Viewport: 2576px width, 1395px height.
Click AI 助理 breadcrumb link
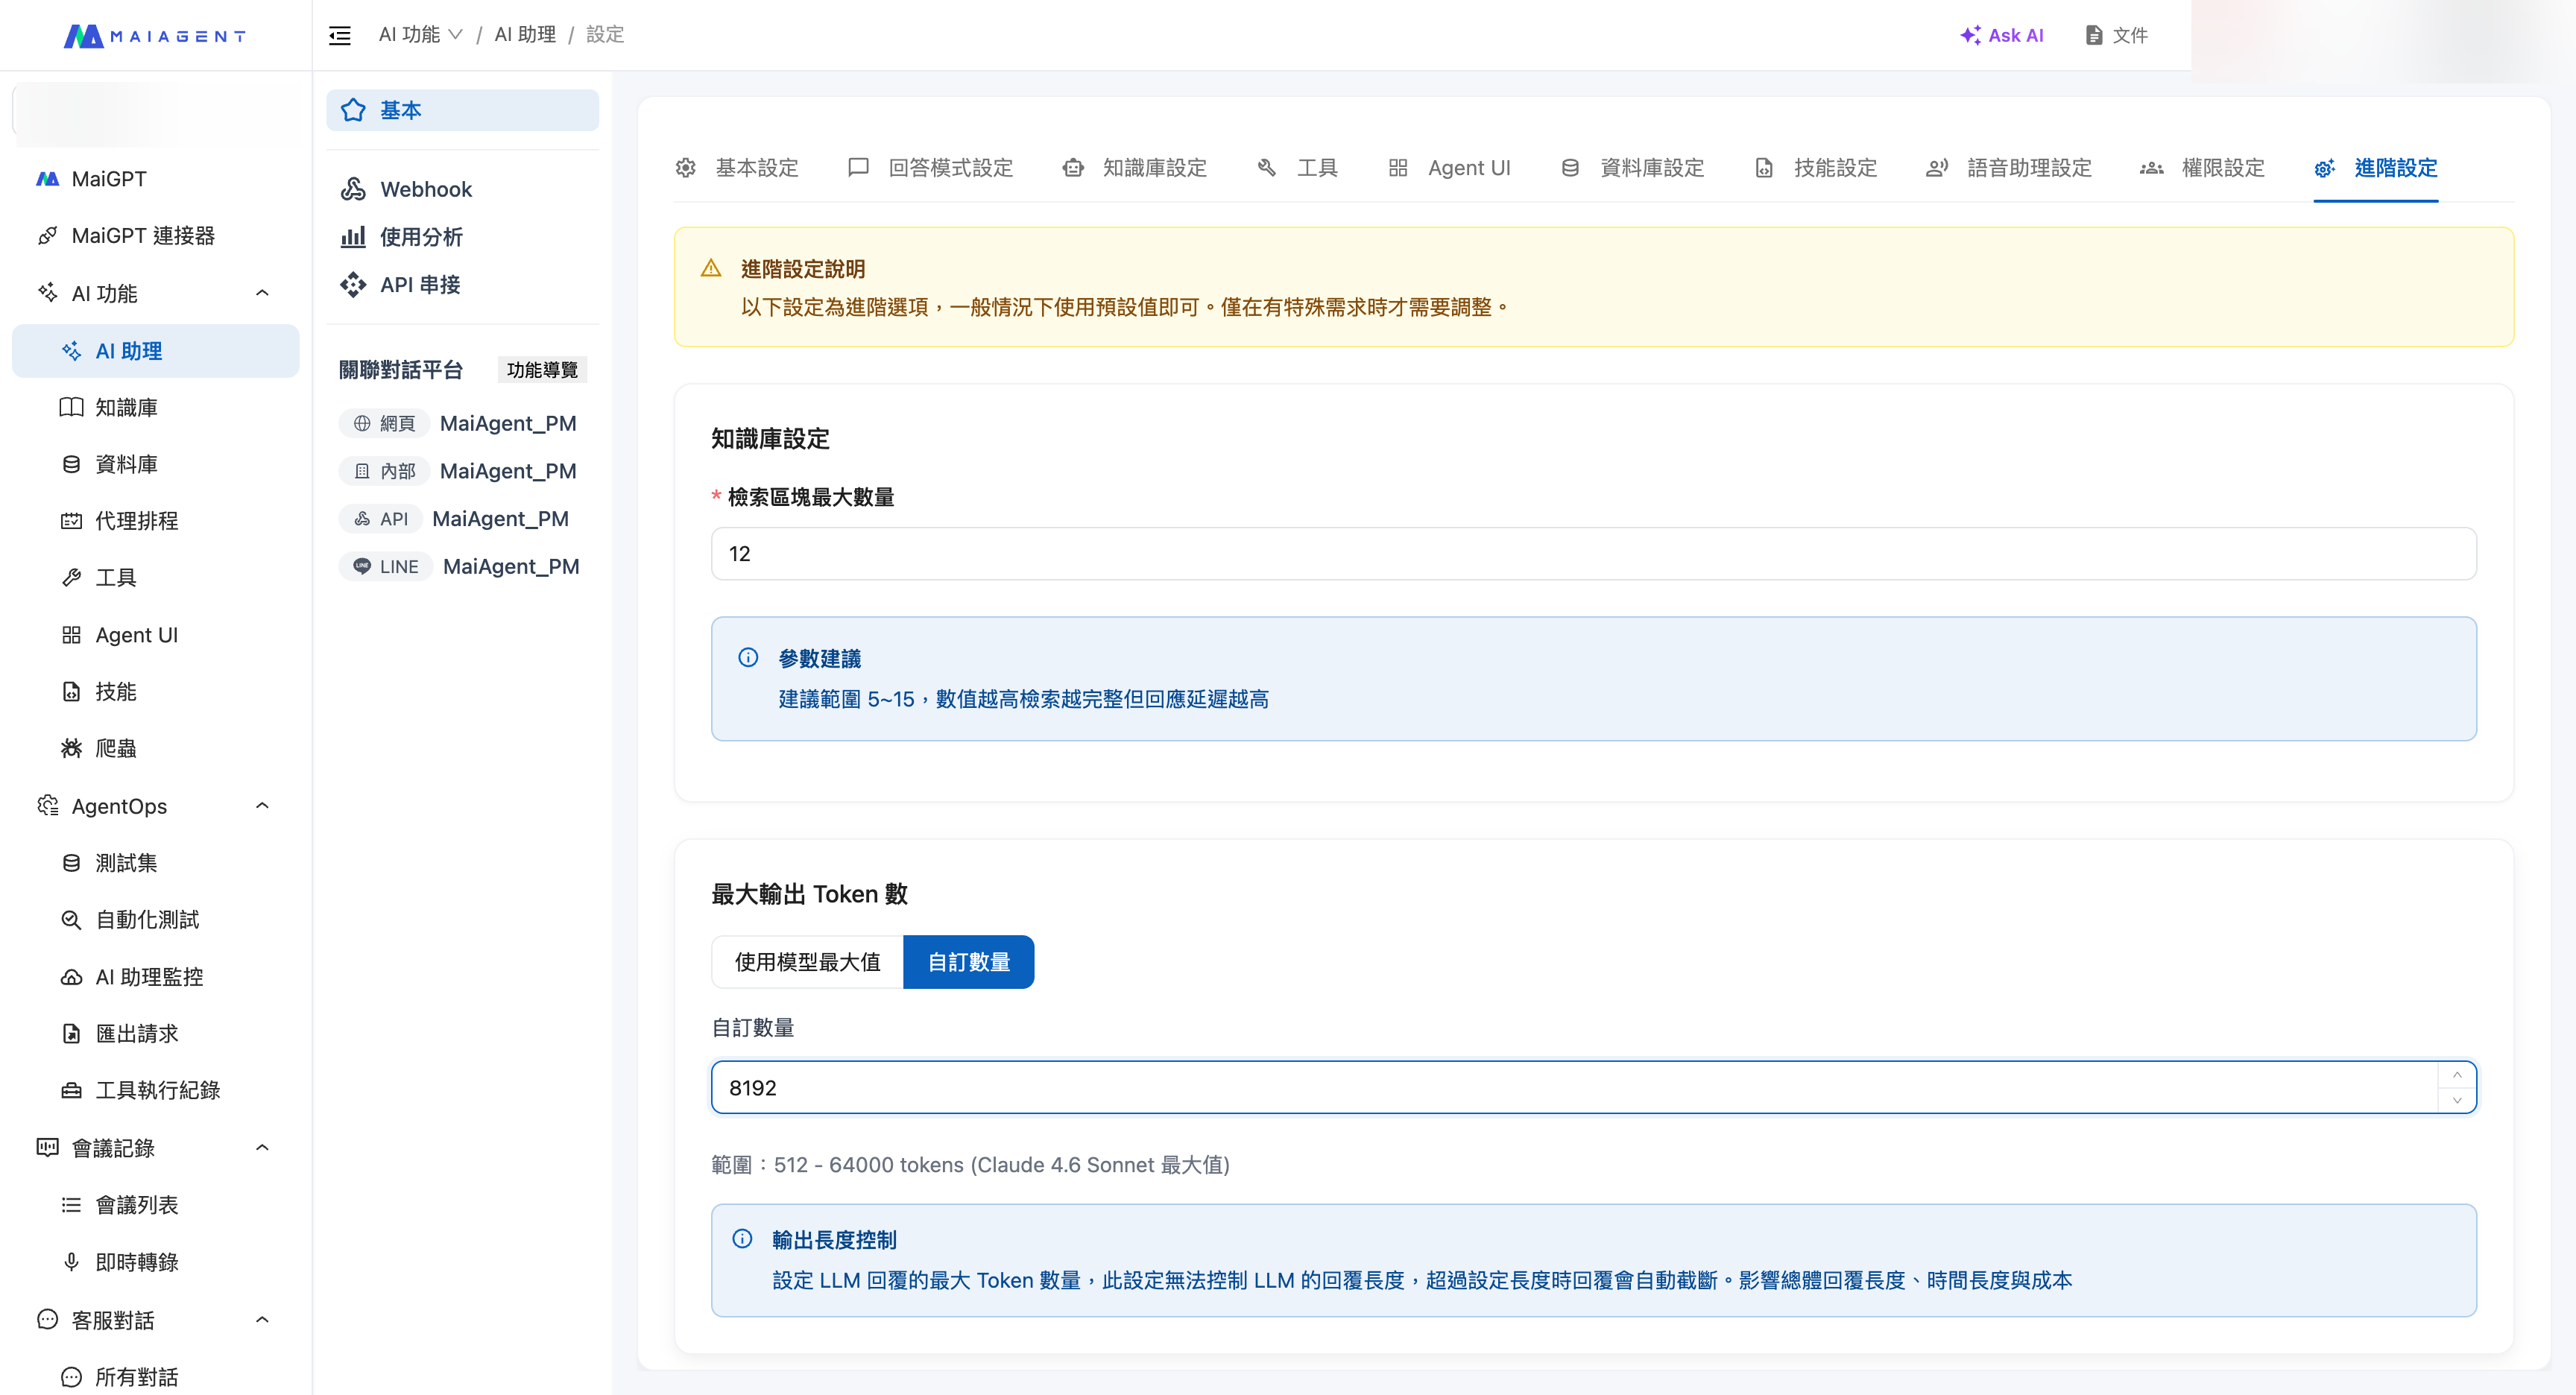point(525,35)
